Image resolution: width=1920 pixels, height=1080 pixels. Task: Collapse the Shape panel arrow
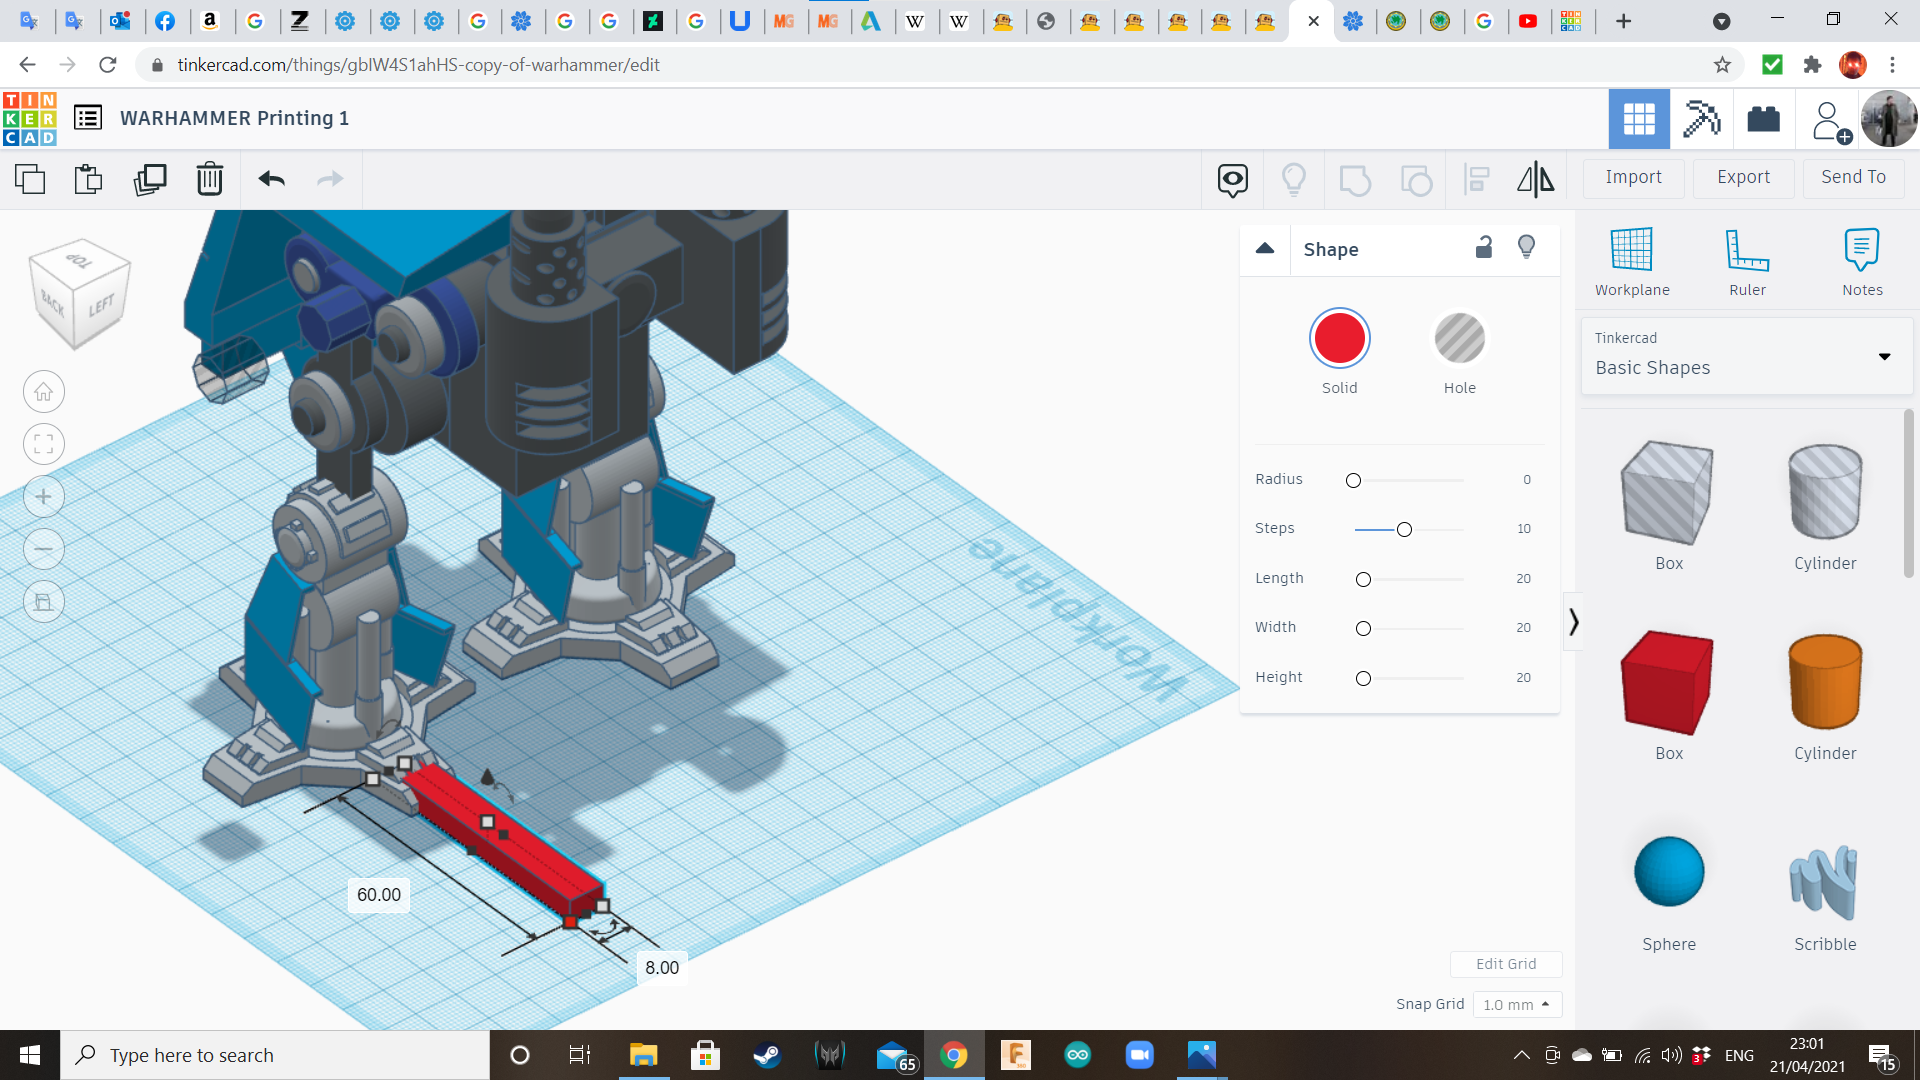click(x=1265, y=249)
